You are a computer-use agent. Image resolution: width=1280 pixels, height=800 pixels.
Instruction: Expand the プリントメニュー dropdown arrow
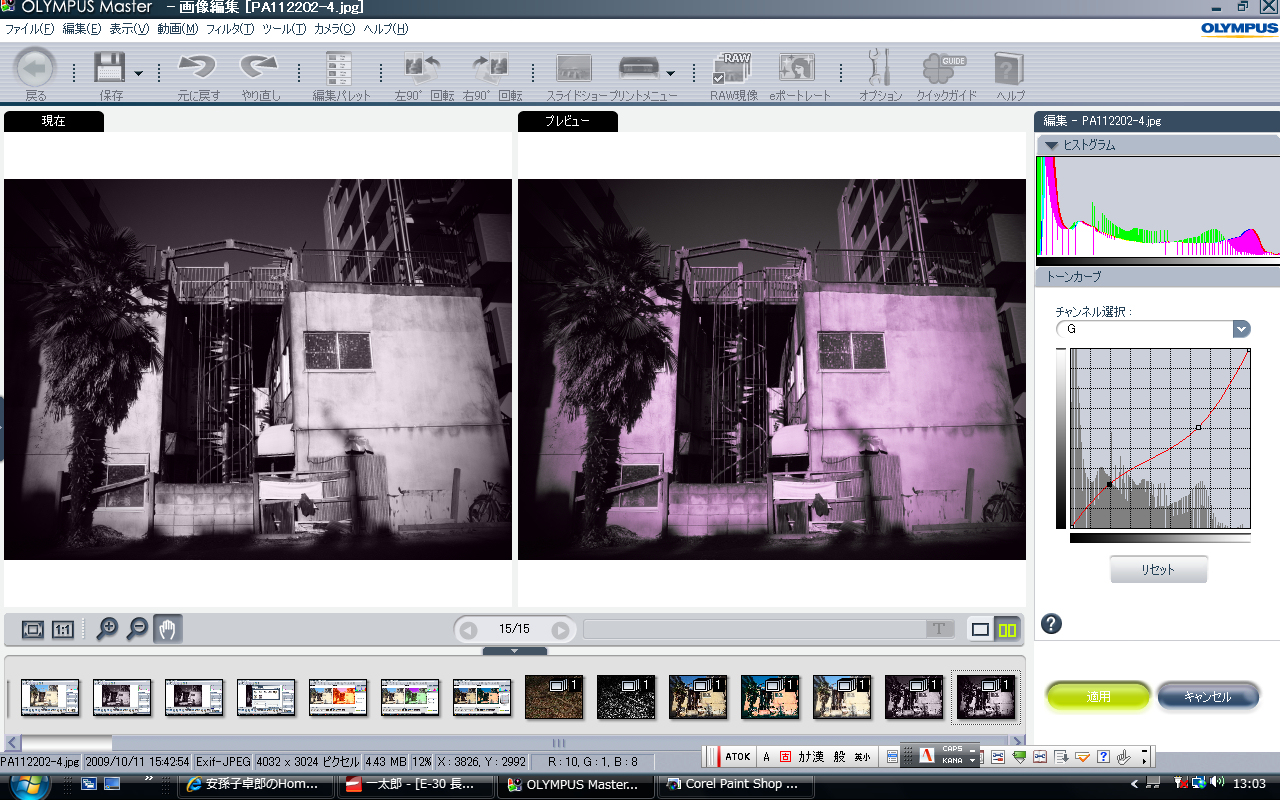[x=670, y=73]
